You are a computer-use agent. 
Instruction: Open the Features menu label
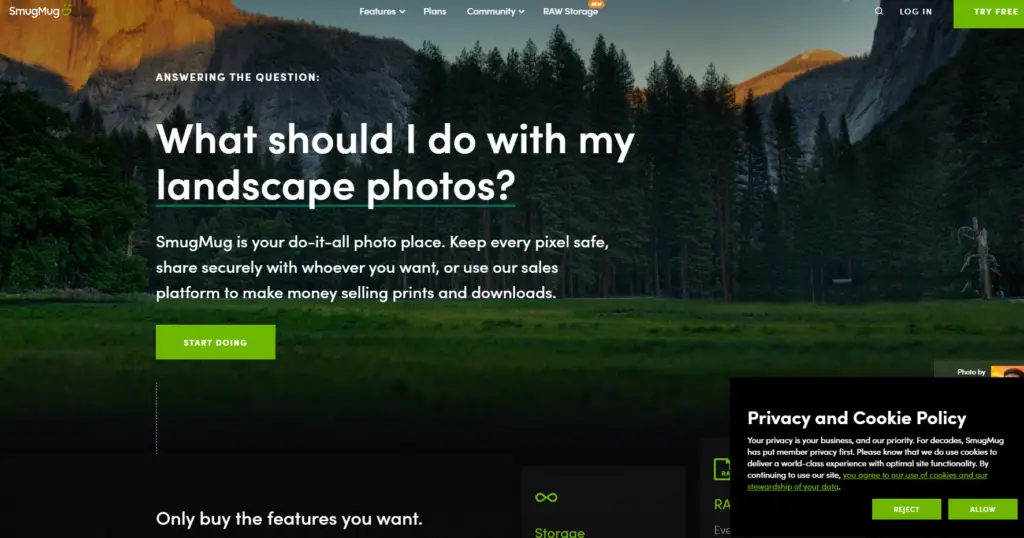[x=377, y=12]
